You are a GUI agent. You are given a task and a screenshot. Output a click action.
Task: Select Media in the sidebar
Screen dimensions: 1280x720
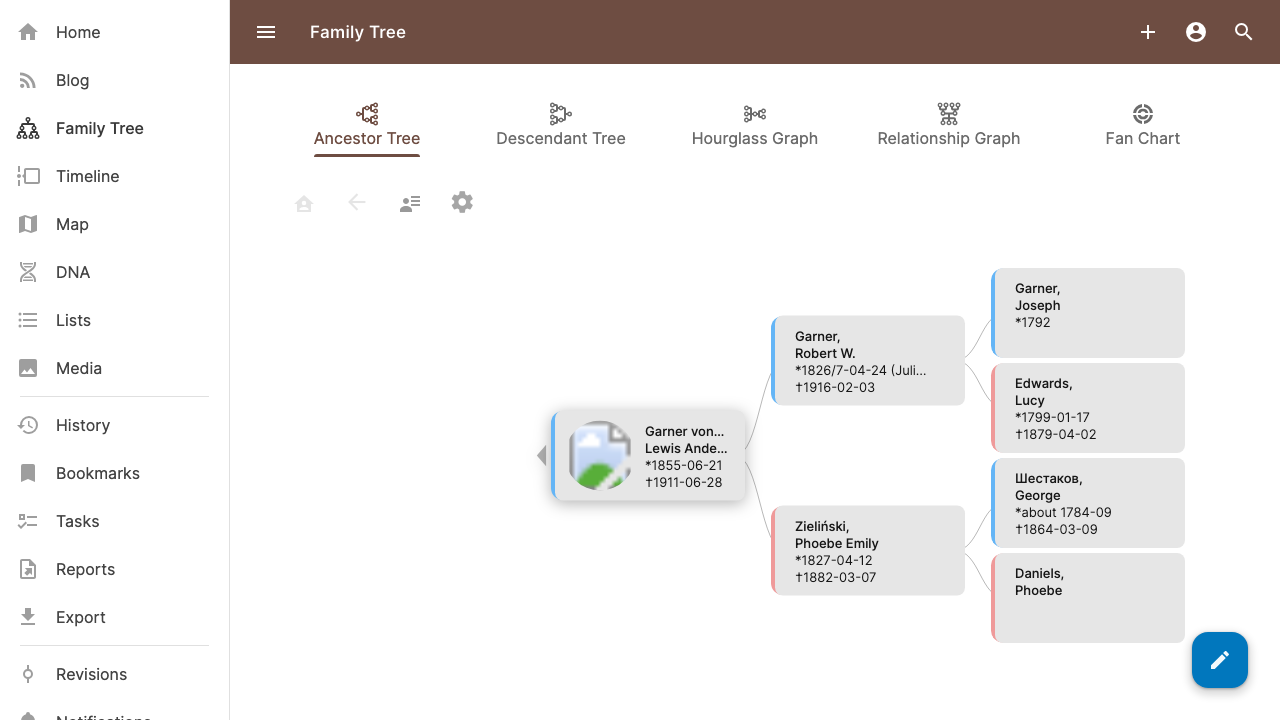click(114, 368)
